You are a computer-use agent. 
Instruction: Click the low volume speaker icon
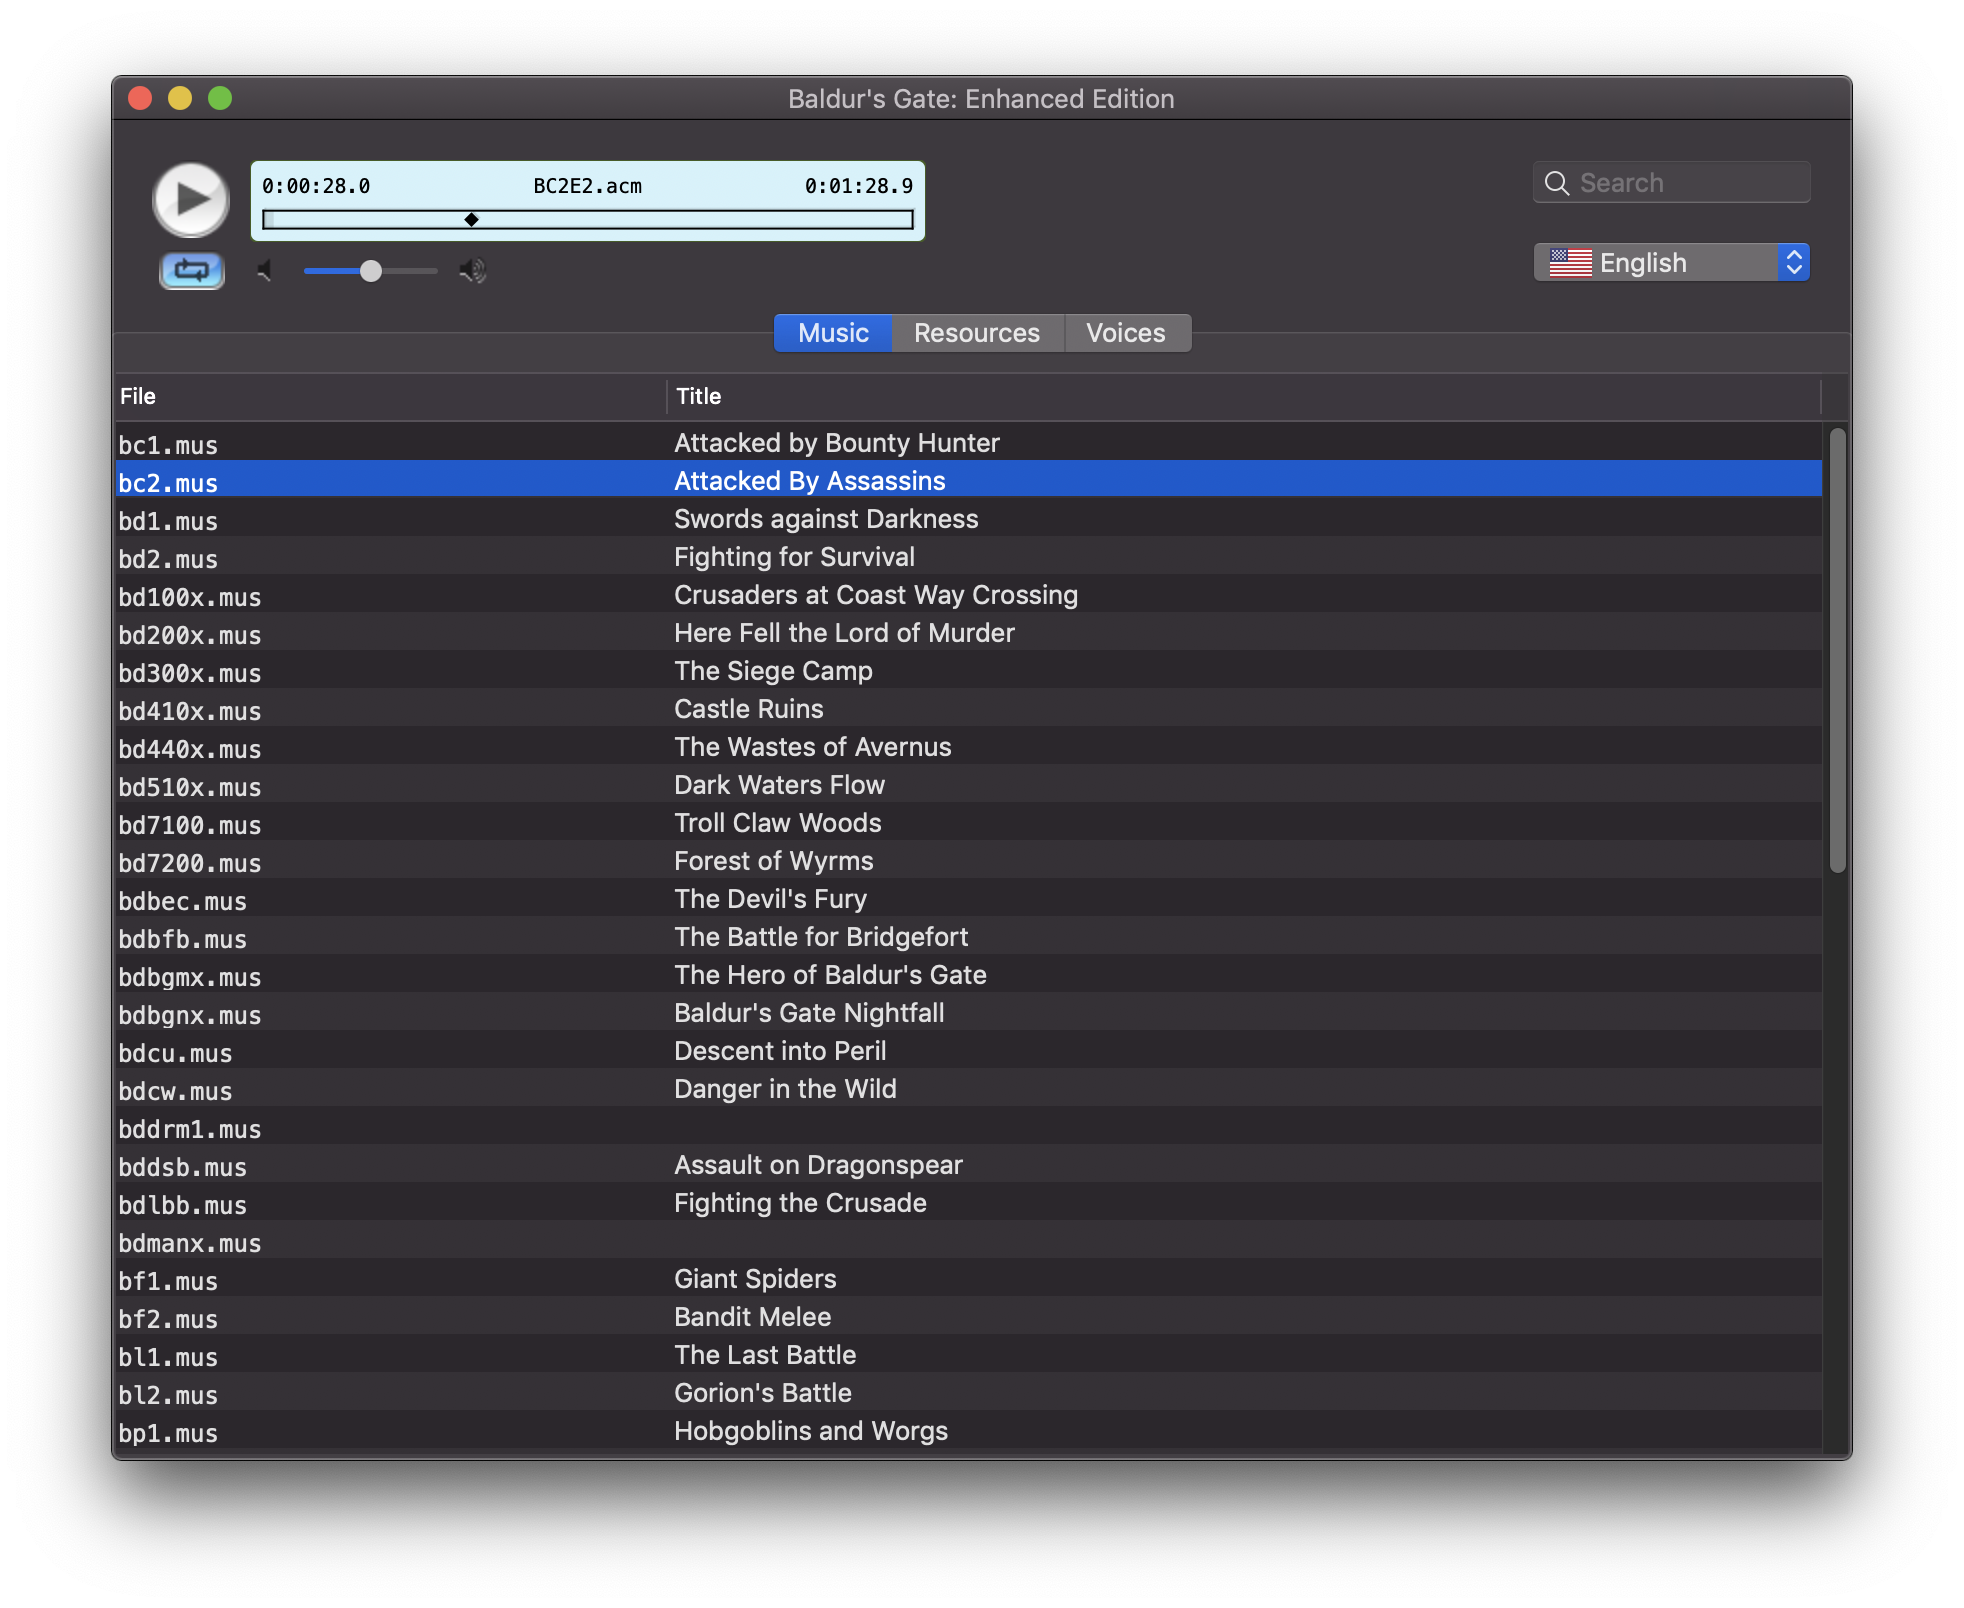[264, 270]
